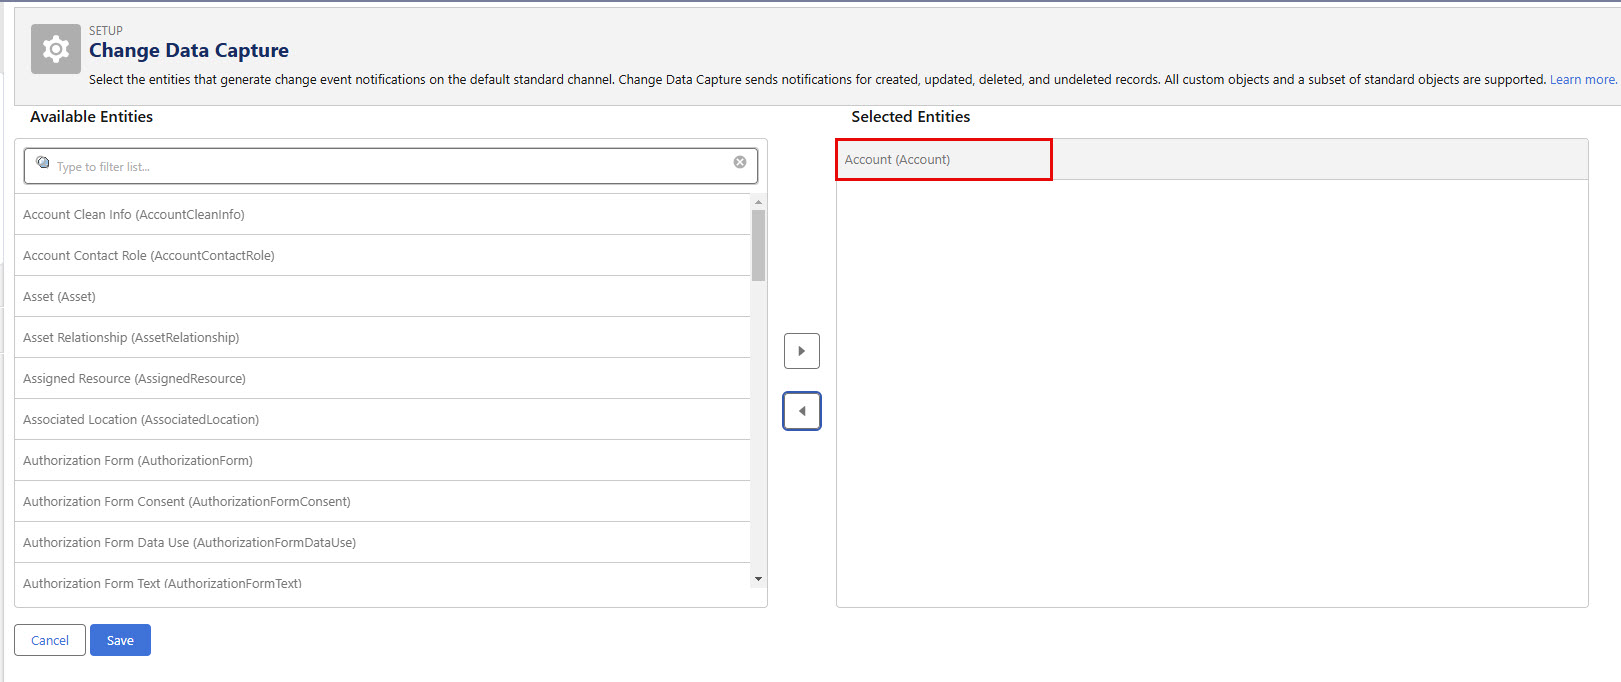Image resolution: width=1621 pixels, height=682 pixels.
Task: Select Account Contact Role (AccountContactRole)
Action: (382, 255)
